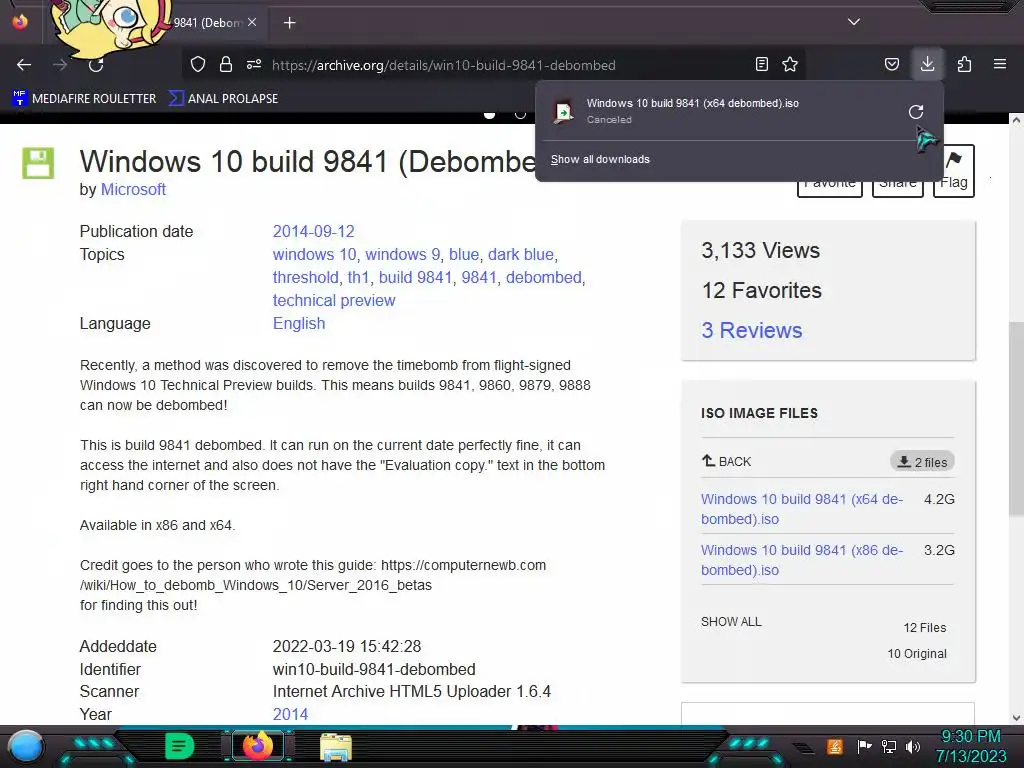Open the windows 10 topic link
Screen dimensions: 1024x768
[315, 254]
